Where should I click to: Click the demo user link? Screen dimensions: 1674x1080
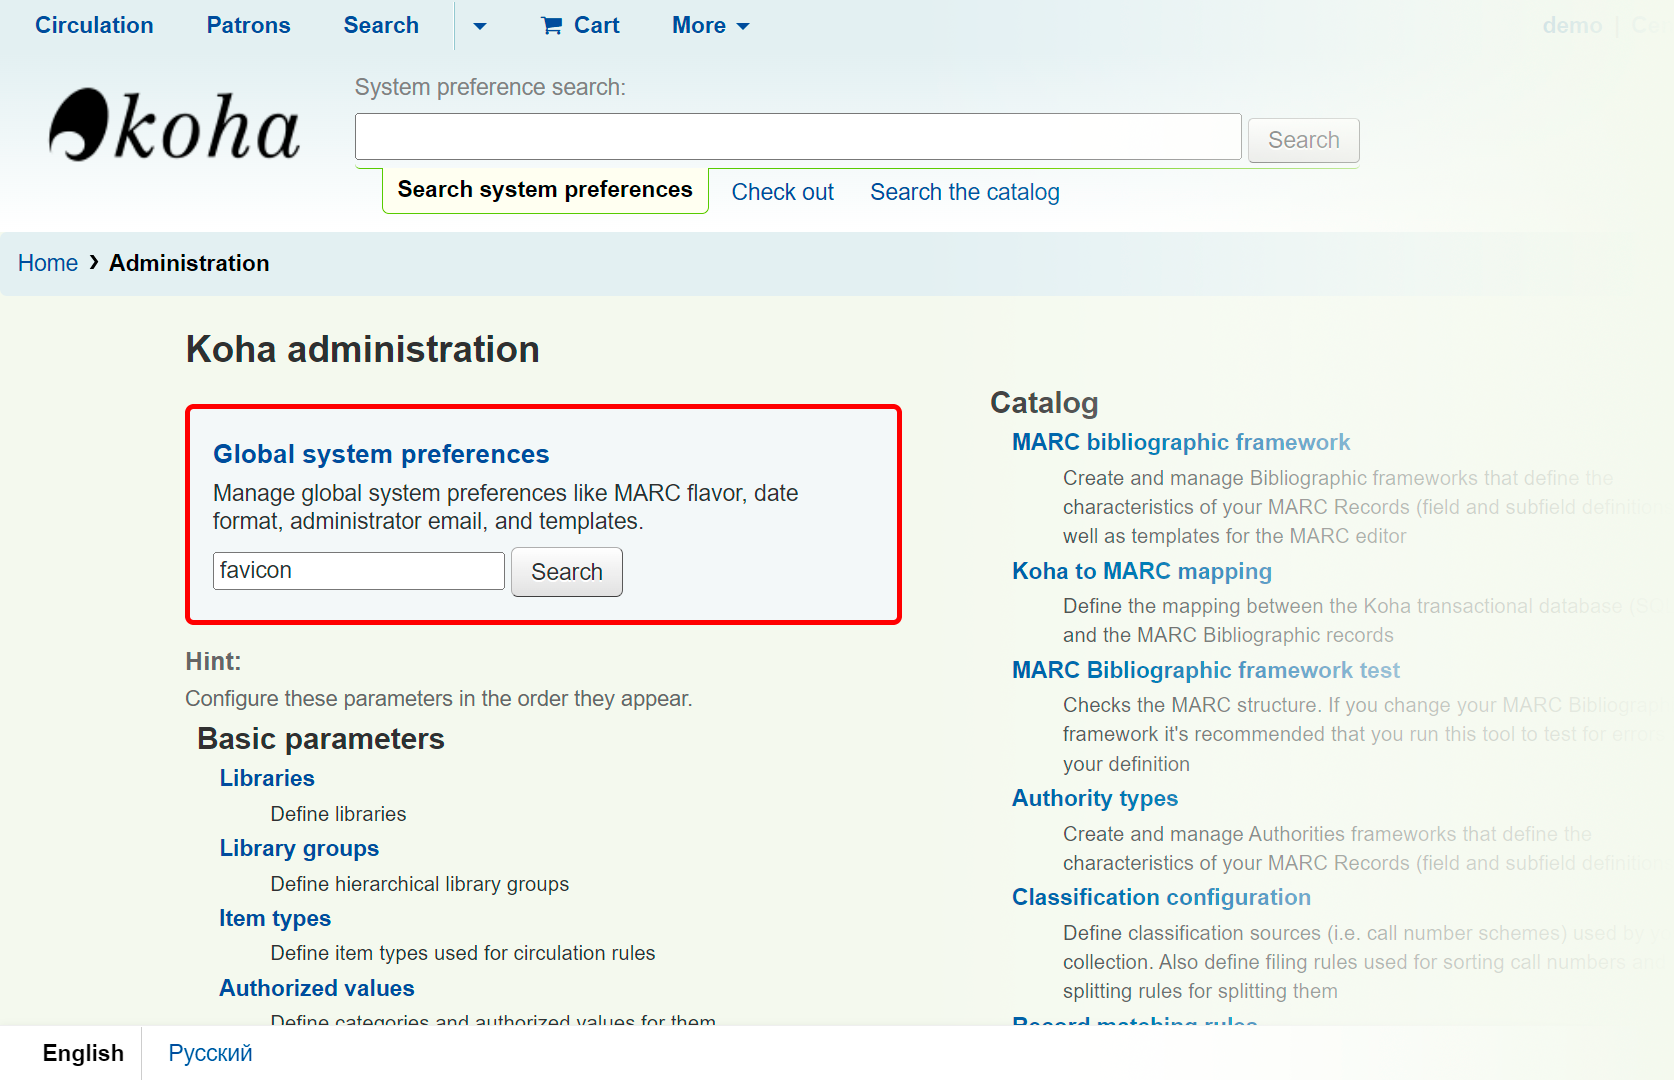click(1572, 25)
